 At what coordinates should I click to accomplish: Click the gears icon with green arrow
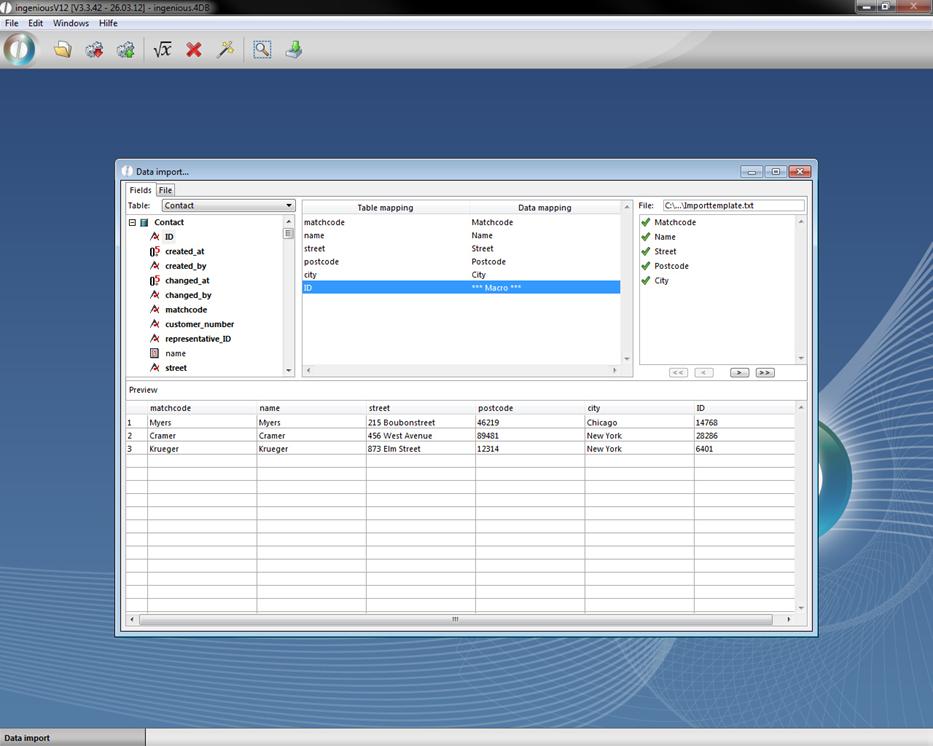tap(125, 49)
